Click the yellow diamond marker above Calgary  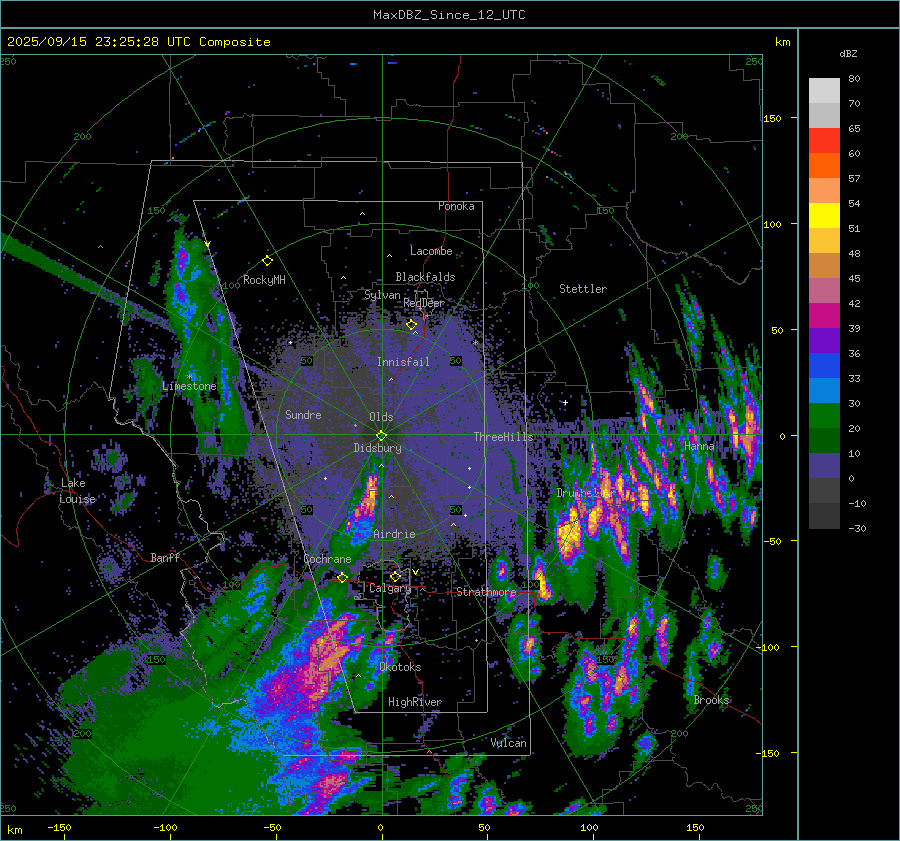point(395,576)
